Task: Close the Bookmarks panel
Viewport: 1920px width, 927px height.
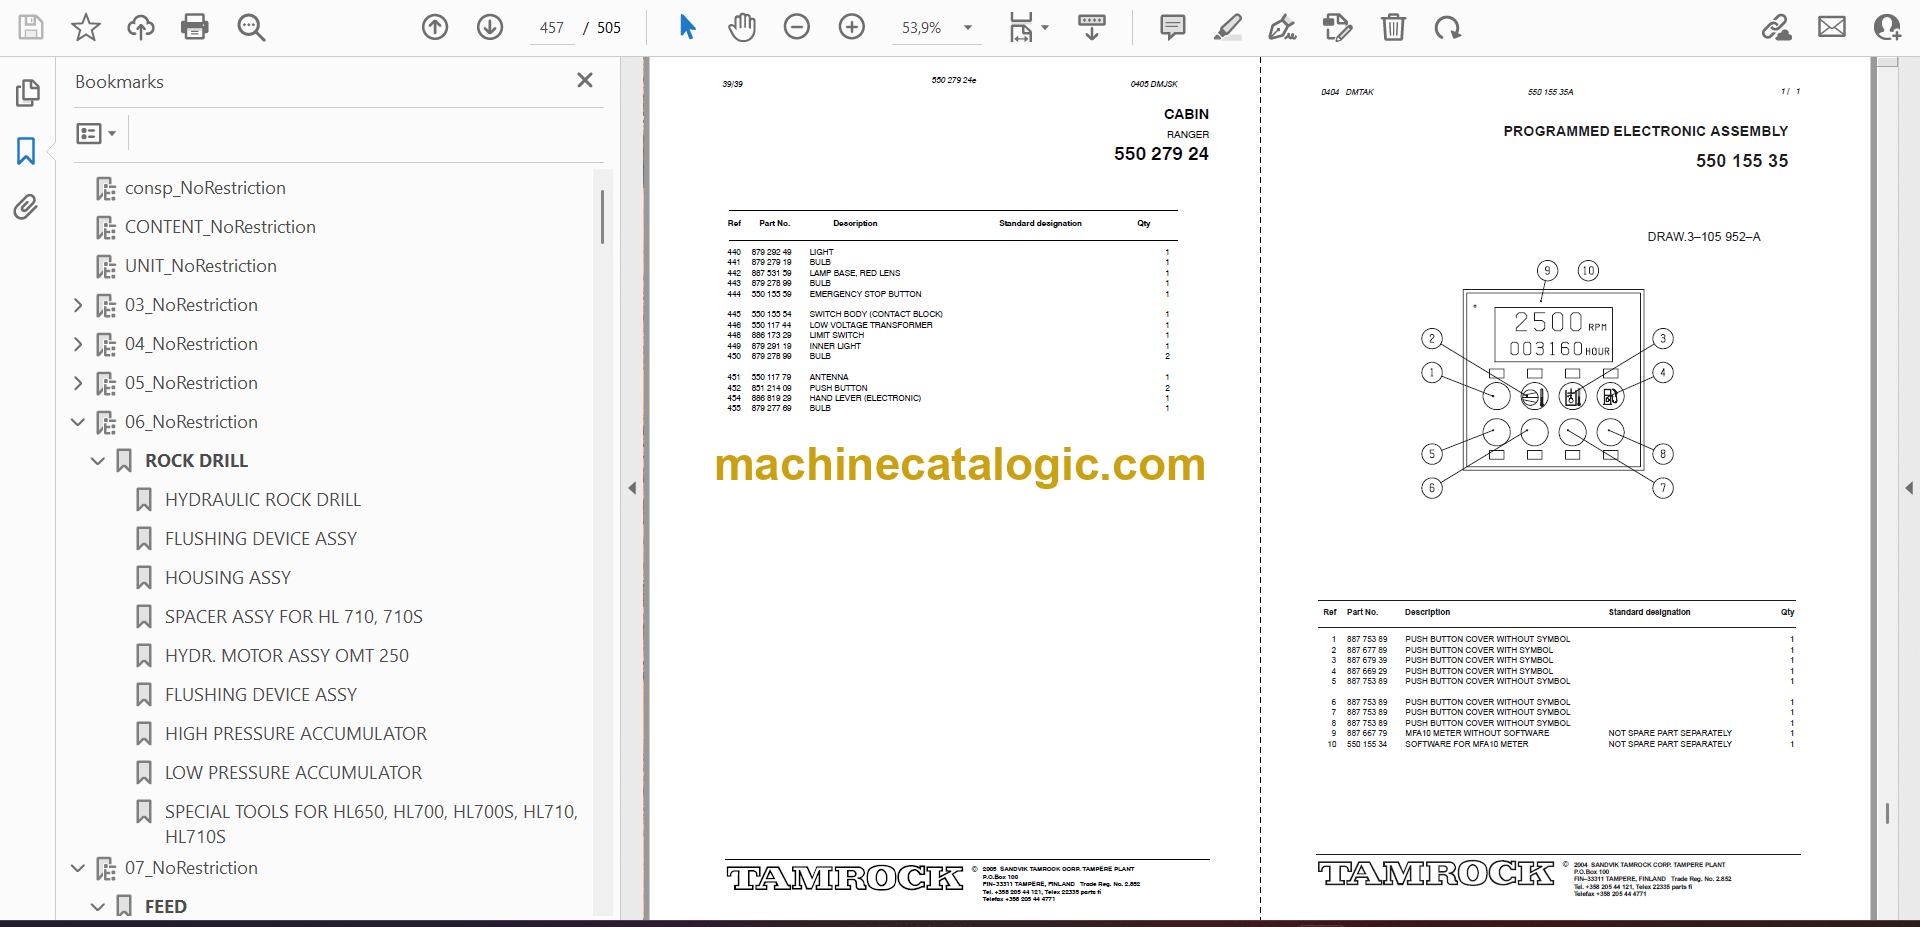Action: pos(585,80)
